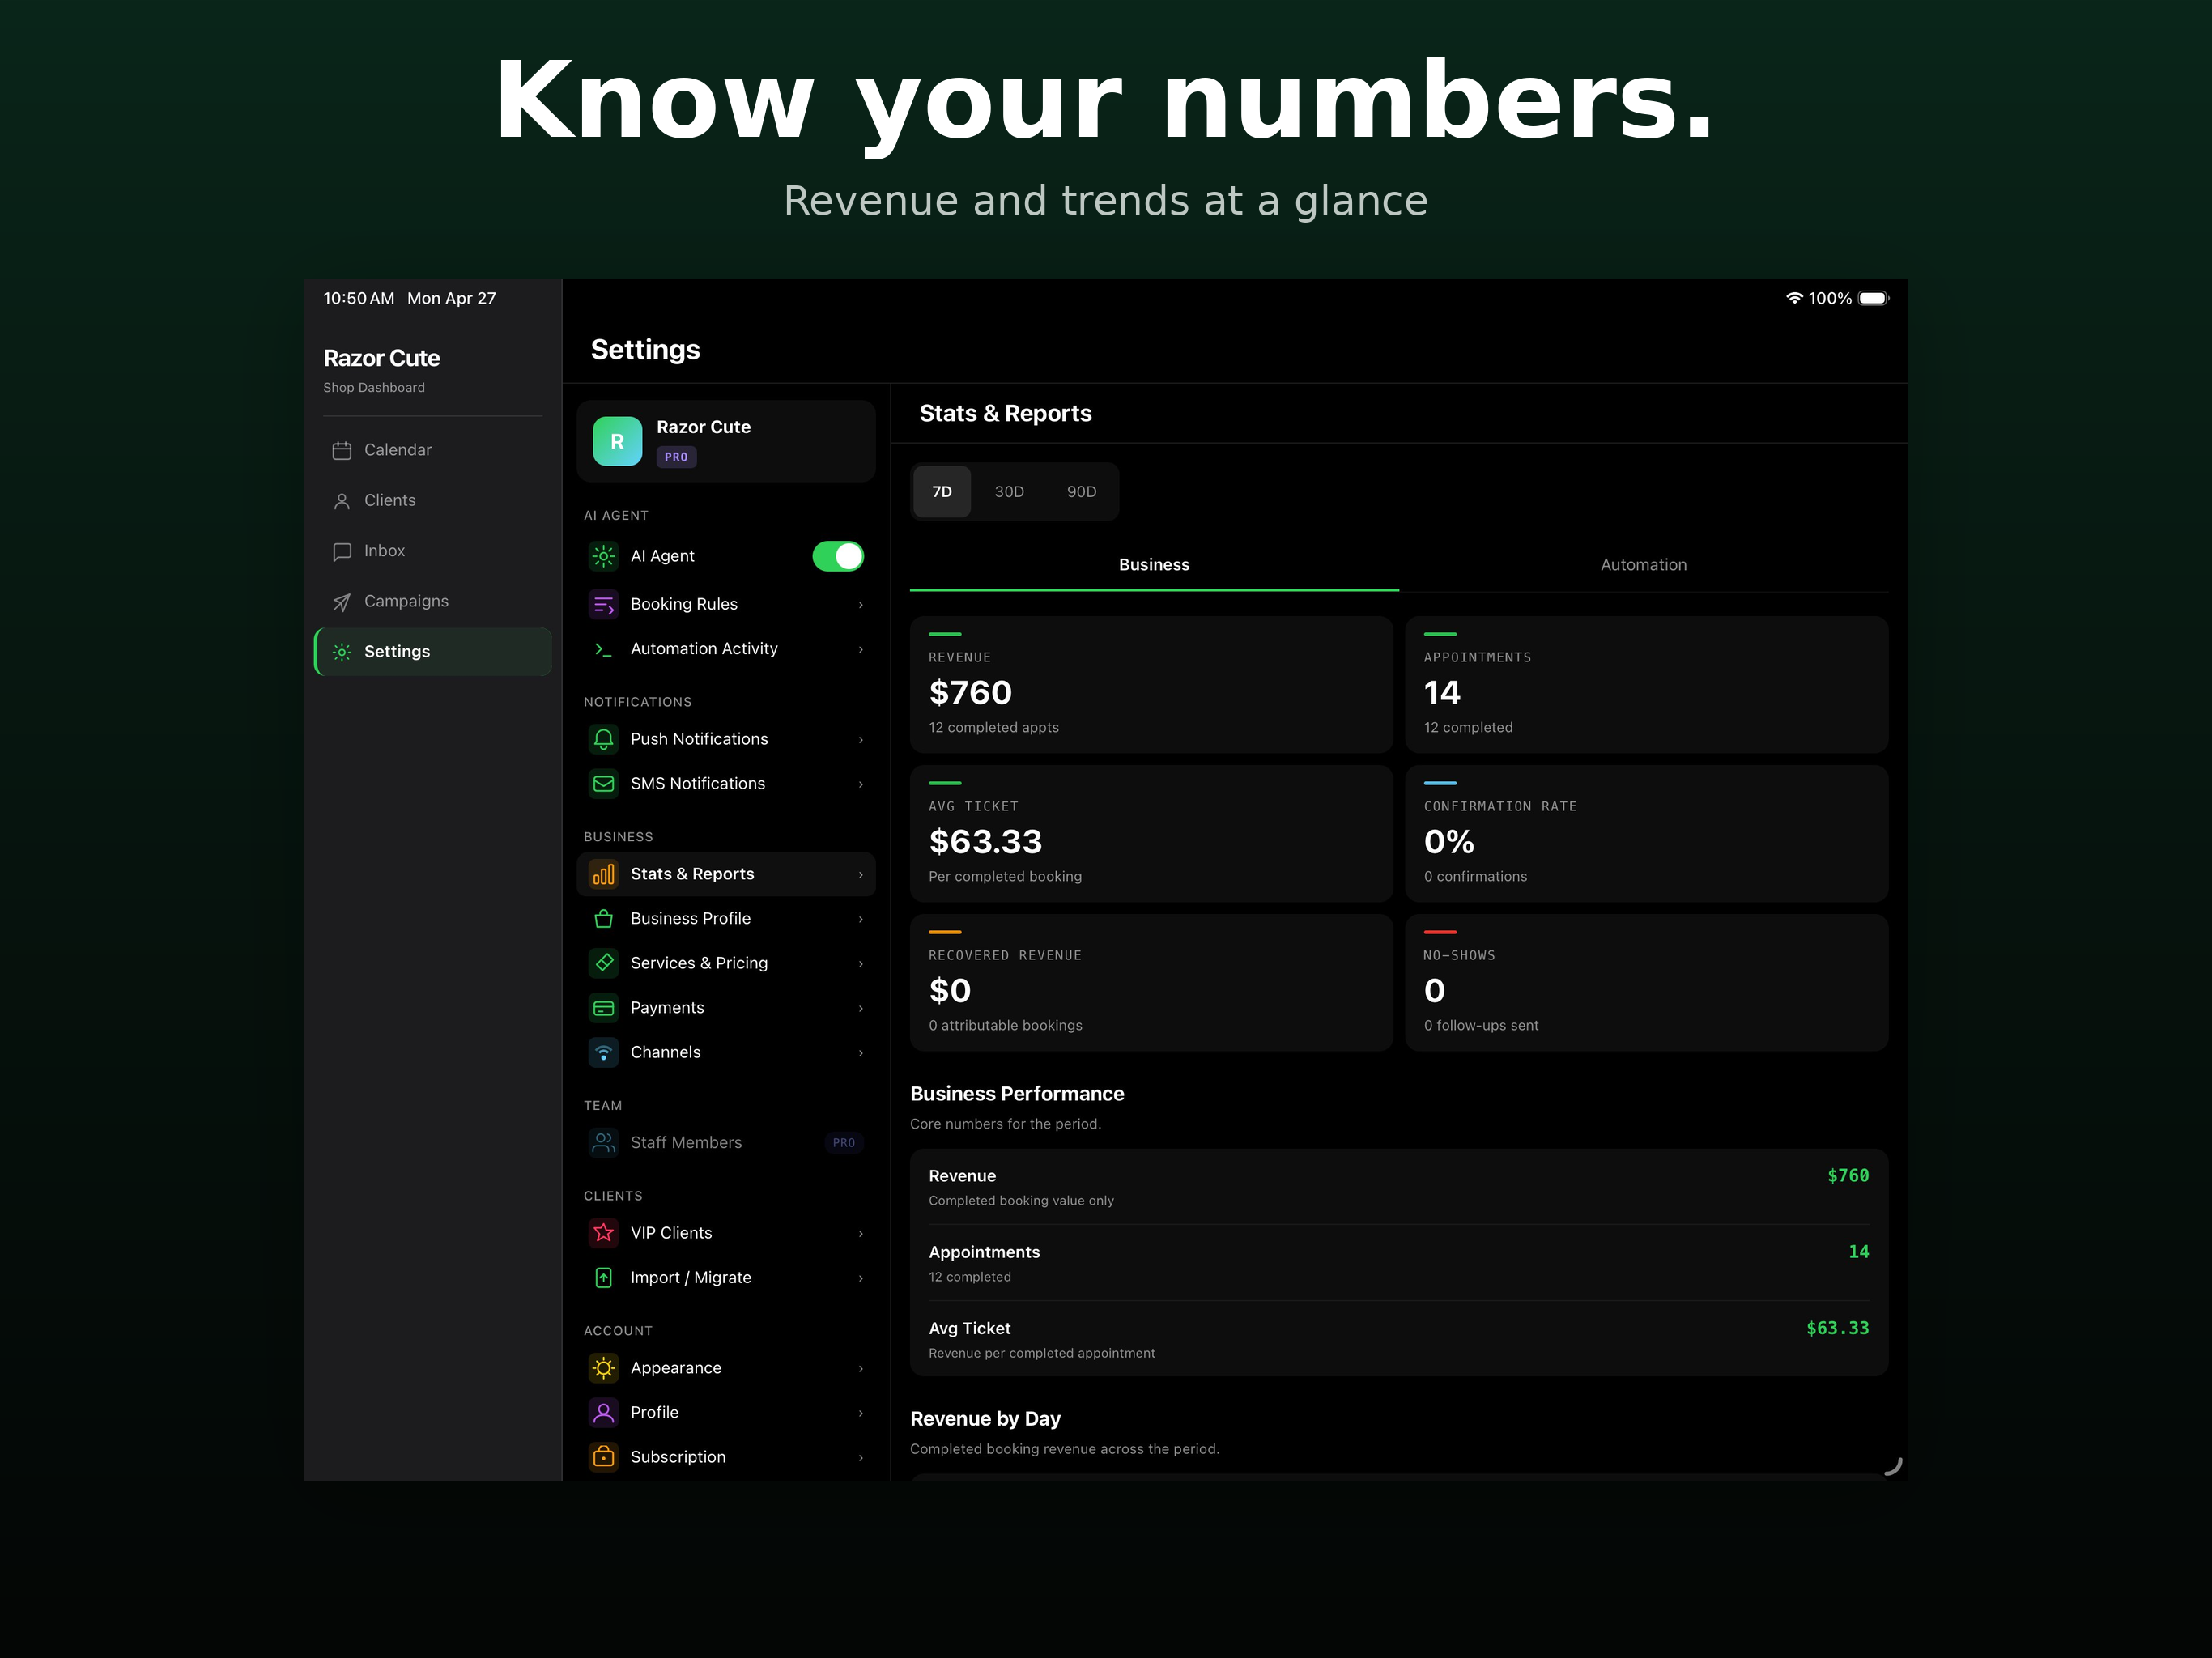Click the No-Shows 0 card
This screenshot has height=1658, width=2212.
pyautogui.click(x=1646, y=983)
